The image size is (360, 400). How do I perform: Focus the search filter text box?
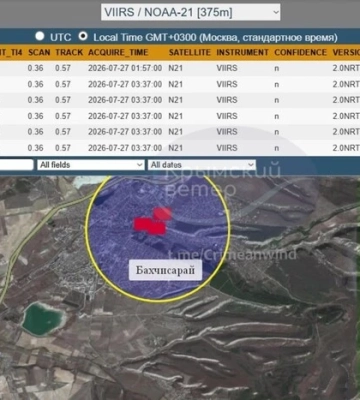16,165
